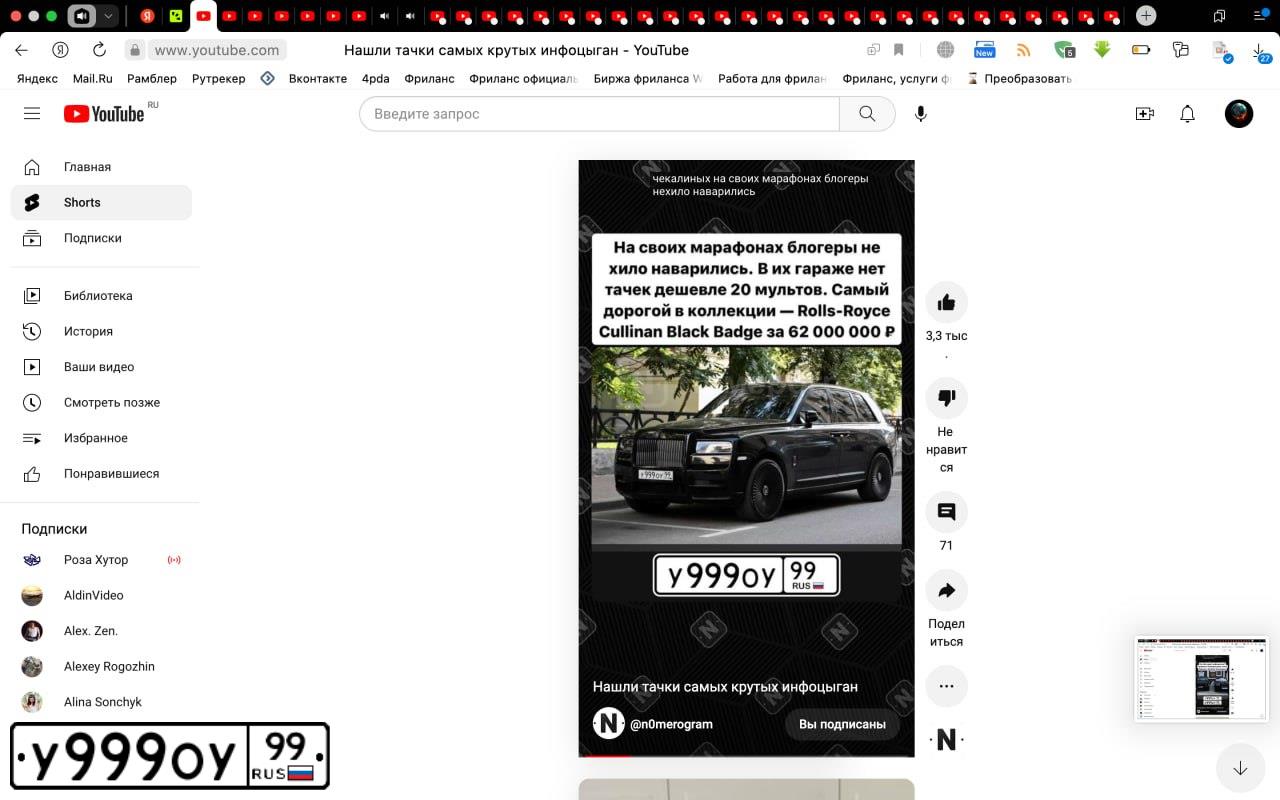The width and height of the screenshot is (1280, 800).
Task: Open the Рамблер bookmark
Action: click(152, 78)
